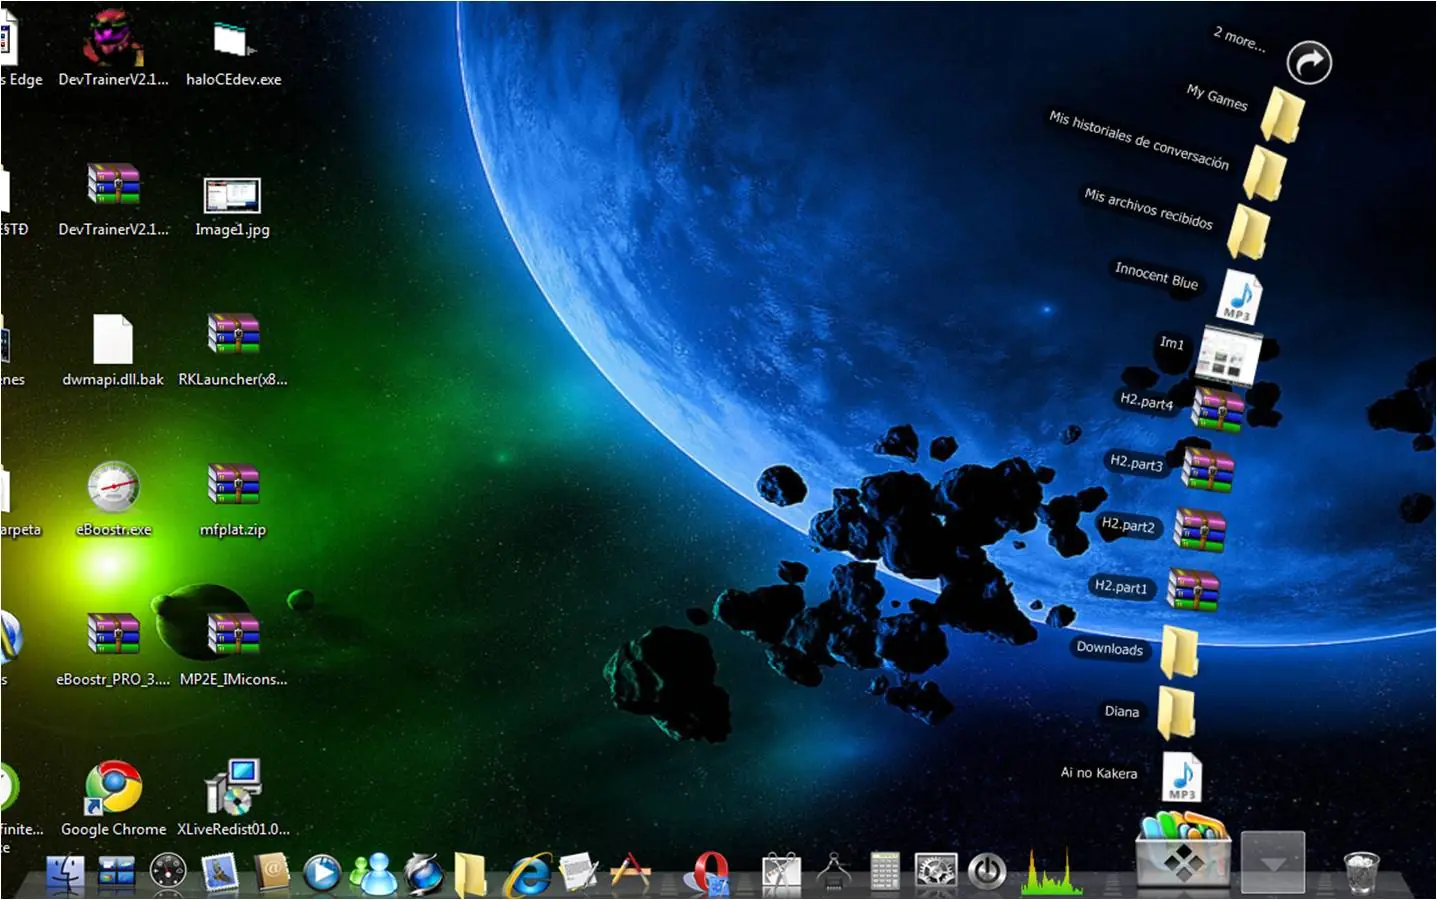Screen dimensions: 1437x900
Task: Launch Messenger buddies icon in dock
Action: point(373,873)
